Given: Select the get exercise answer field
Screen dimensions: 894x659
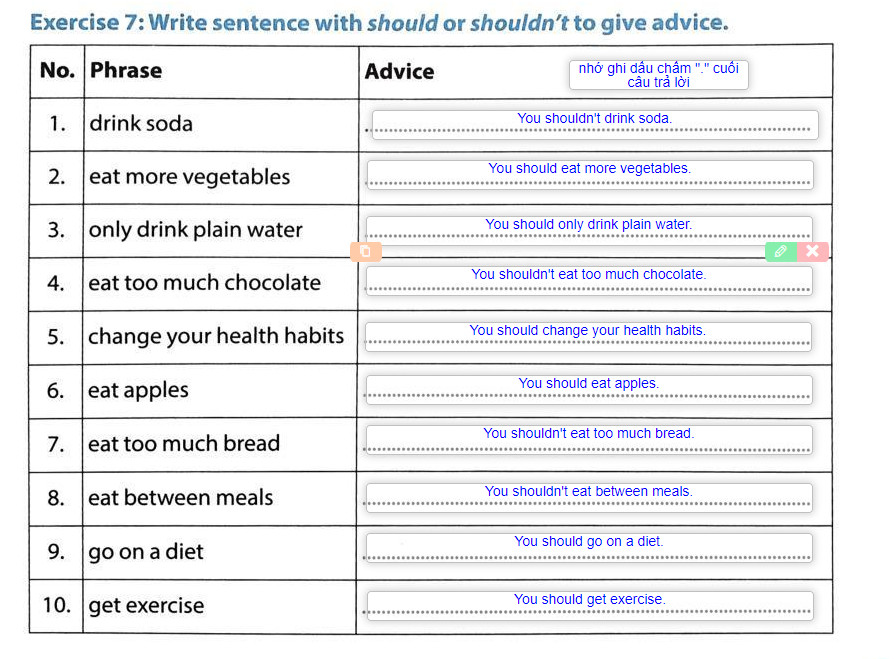Looking at the screenshot, I should tap(589, 605).
